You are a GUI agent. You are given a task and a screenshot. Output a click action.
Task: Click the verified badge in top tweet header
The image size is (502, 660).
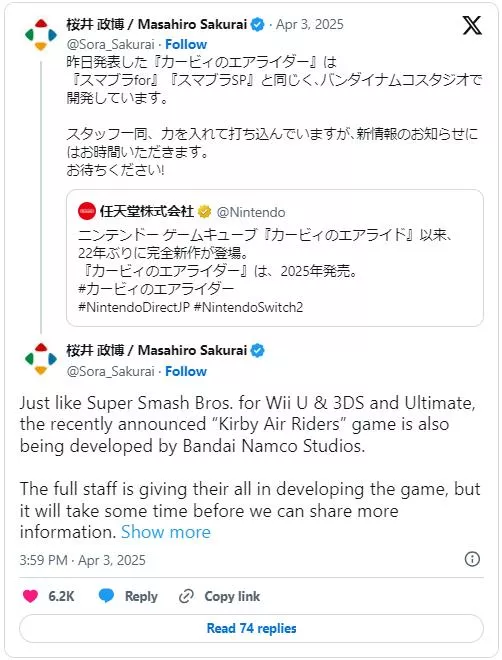(258, 24)
